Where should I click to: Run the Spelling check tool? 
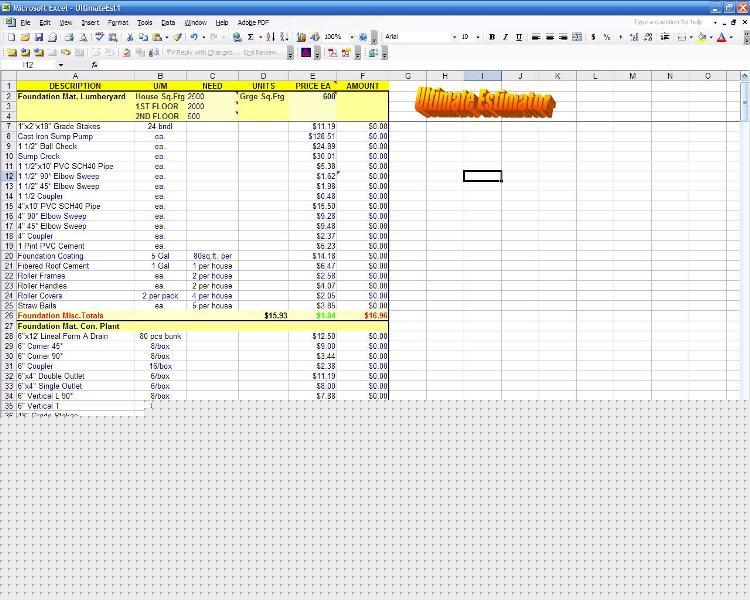99,37
